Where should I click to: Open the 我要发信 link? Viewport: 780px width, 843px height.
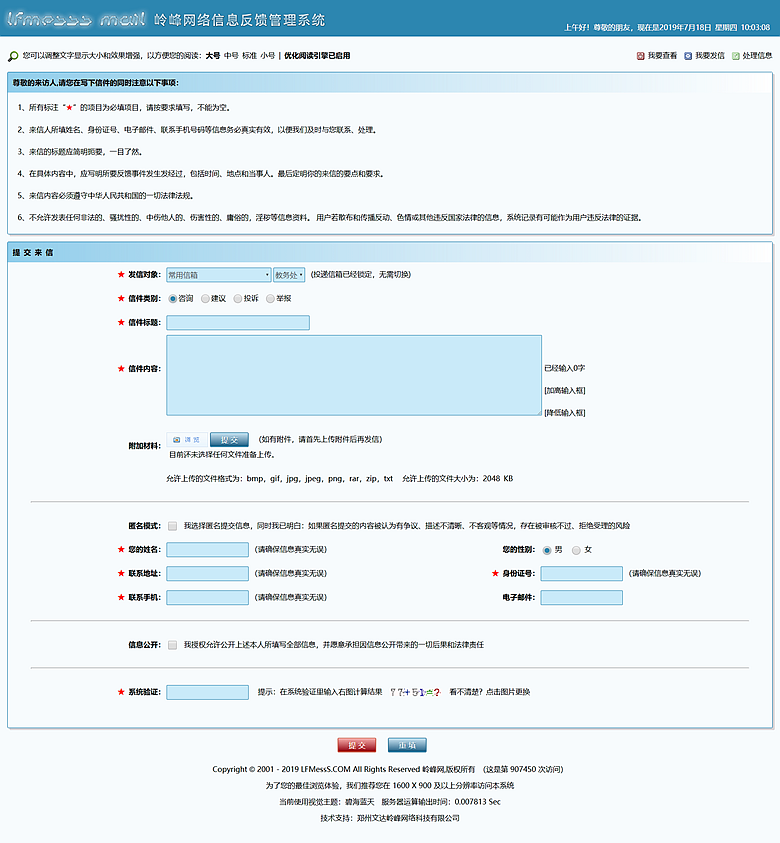(710, 55)
